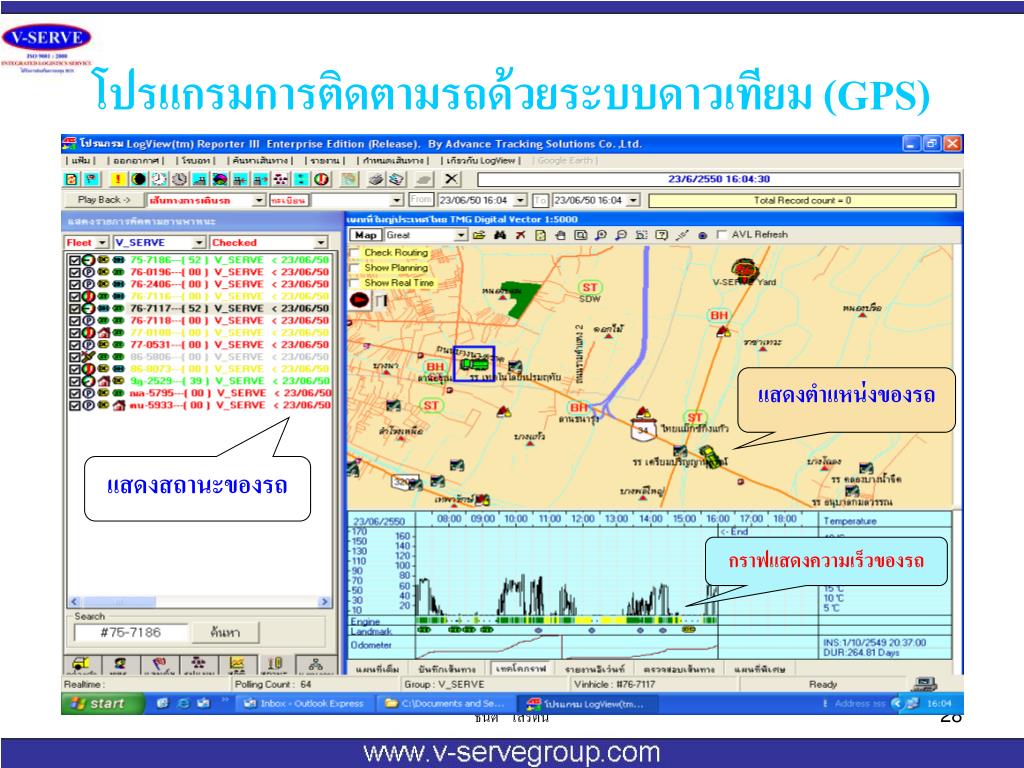Open the LogView about menu
The height and width of the screenshot is (768, 1024).
[x=481, y=161]
